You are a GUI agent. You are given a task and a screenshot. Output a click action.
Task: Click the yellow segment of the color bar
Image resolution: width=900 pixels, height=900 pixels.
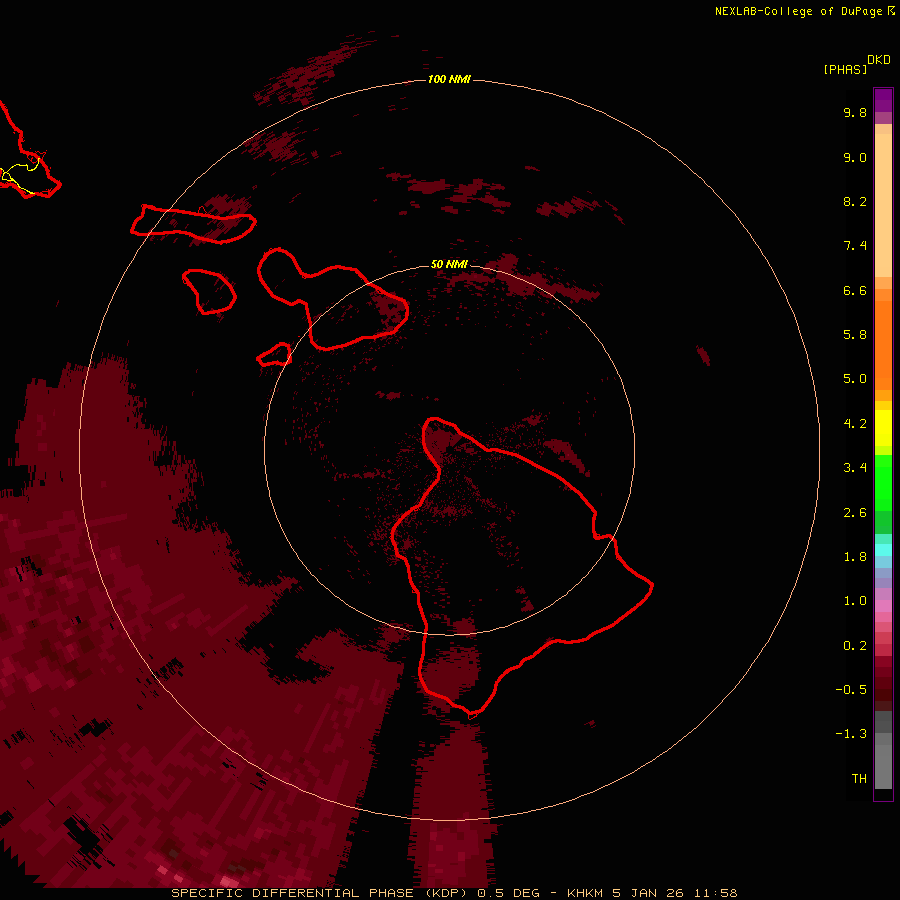(883, 428)
